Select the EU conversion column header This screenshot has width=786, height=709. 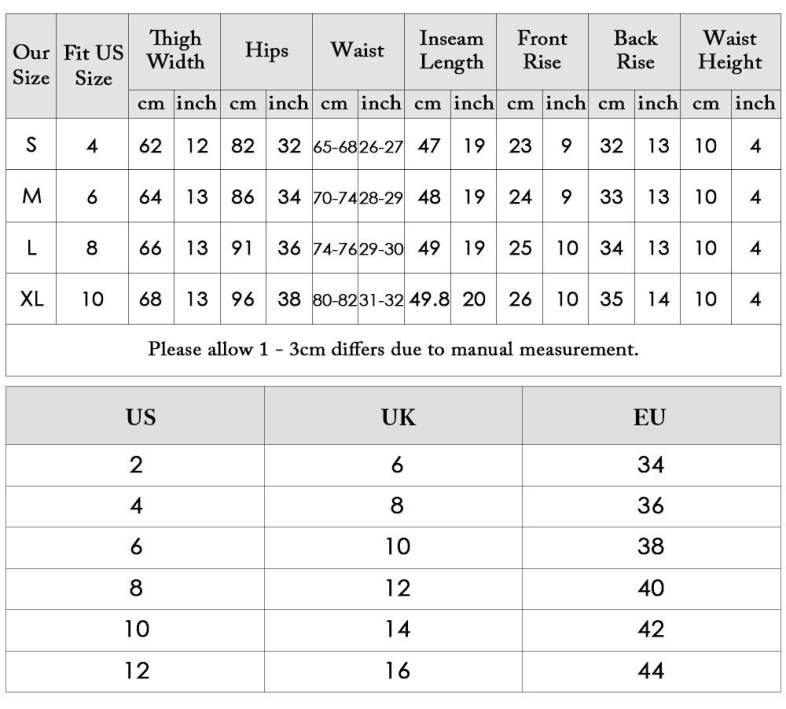(x=650, y=417)
